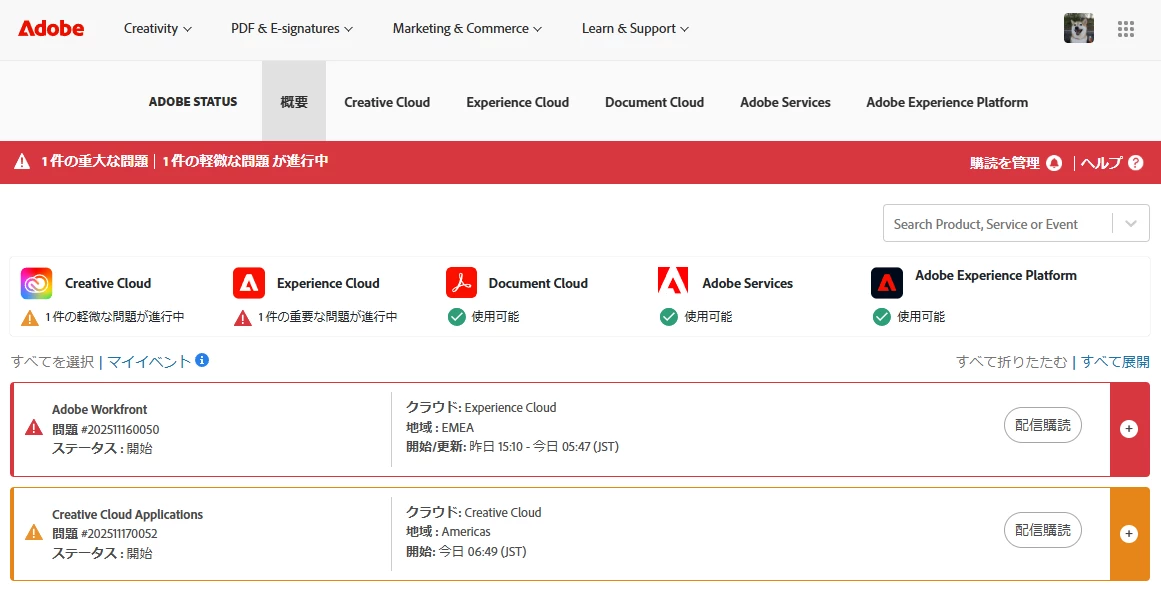The height and width of the screenshot is (609, 1161).
Task: Click the 地域: Americas text
Action: [448, 532]
